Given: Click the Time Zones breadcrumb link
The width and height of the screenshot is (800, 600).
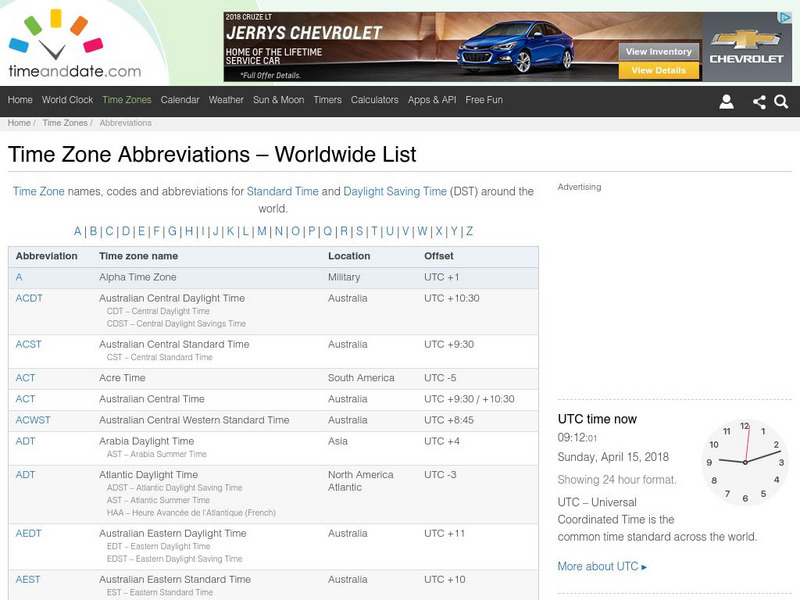Looking at the screenshot, I should click(65, 123).
